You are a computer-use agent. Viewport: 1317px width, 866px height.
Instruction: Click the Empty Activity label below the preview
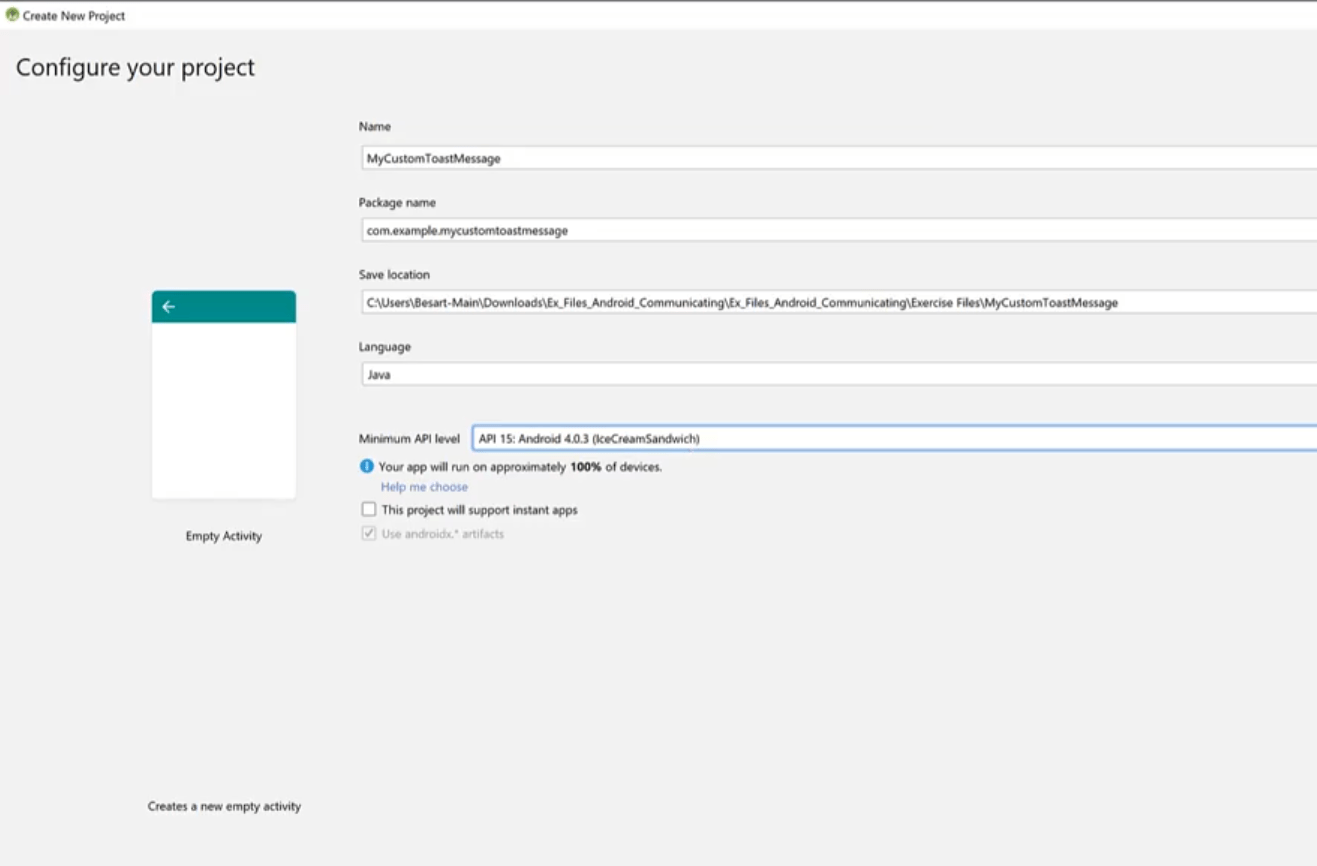pos(223,536)
